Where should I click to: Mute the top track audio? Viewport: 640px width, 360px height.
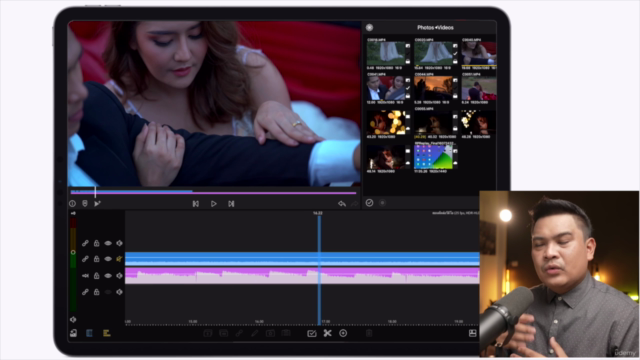(x=119, y=243)
